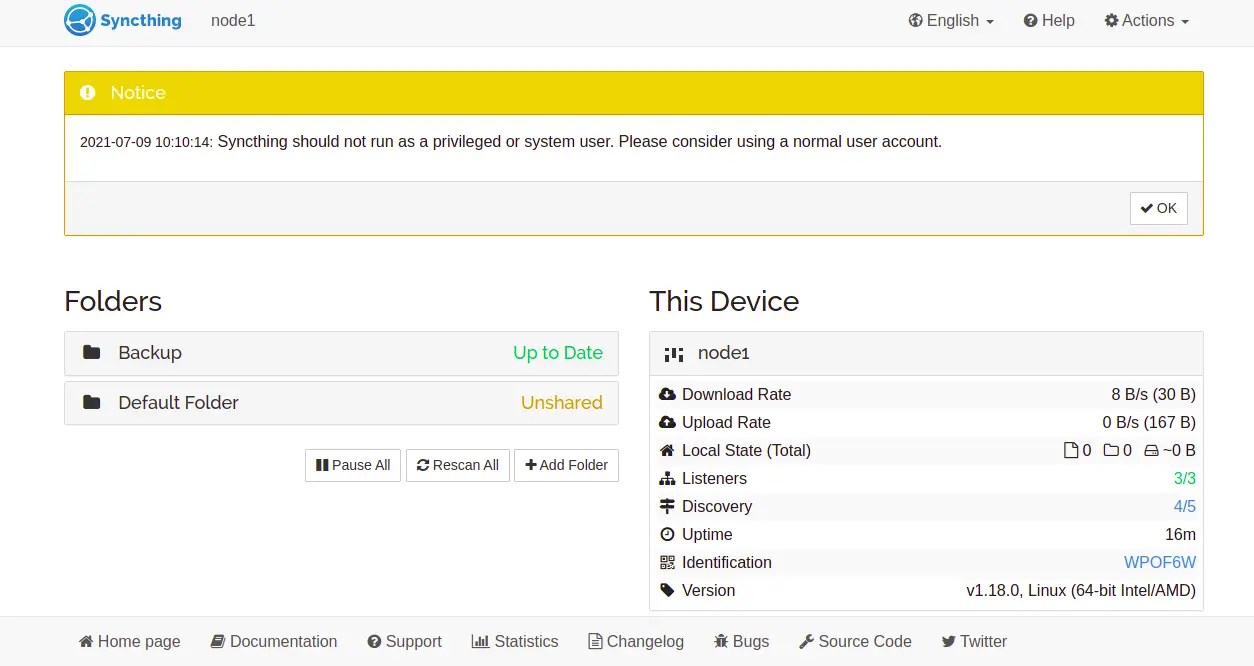Expand the Backup folder row
Viewport: 1254px width, 666px height.
coord(341,353)
